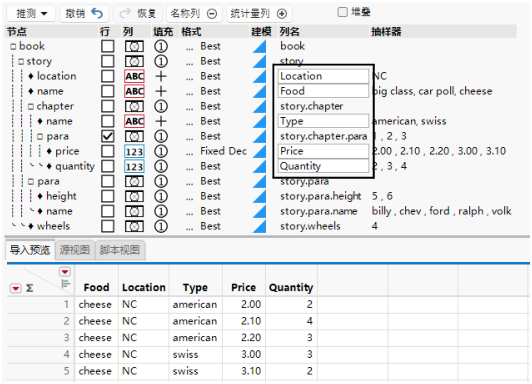532x384 pixels.
Task: Click the blue modeling type icon for book
Action: pos(260,46)
